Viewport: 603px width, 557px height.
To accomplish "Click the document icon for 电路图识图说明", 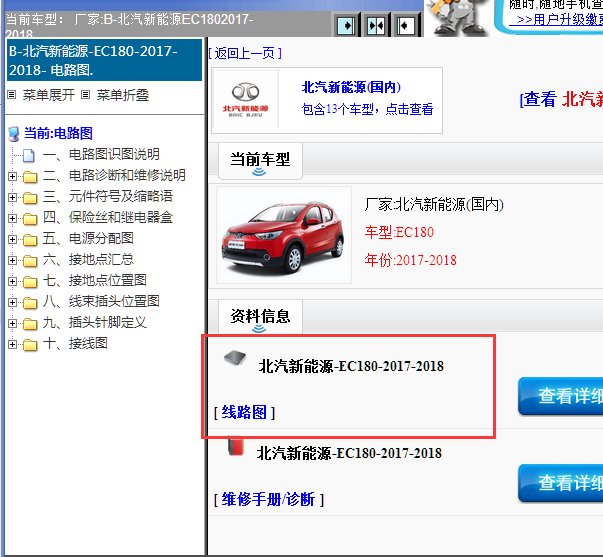I will pyautogui.click(x=28, y=155).
